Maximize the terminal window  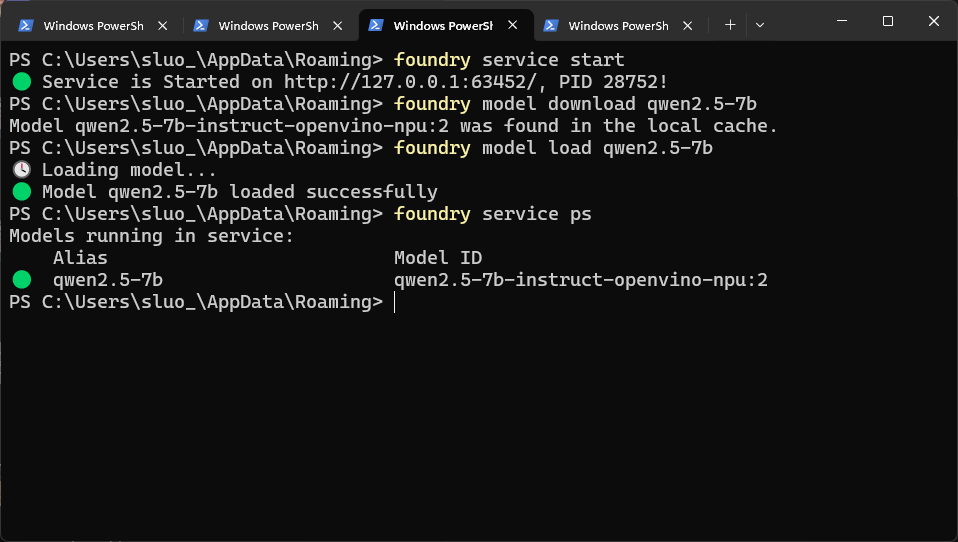click(x=888, y=21)
